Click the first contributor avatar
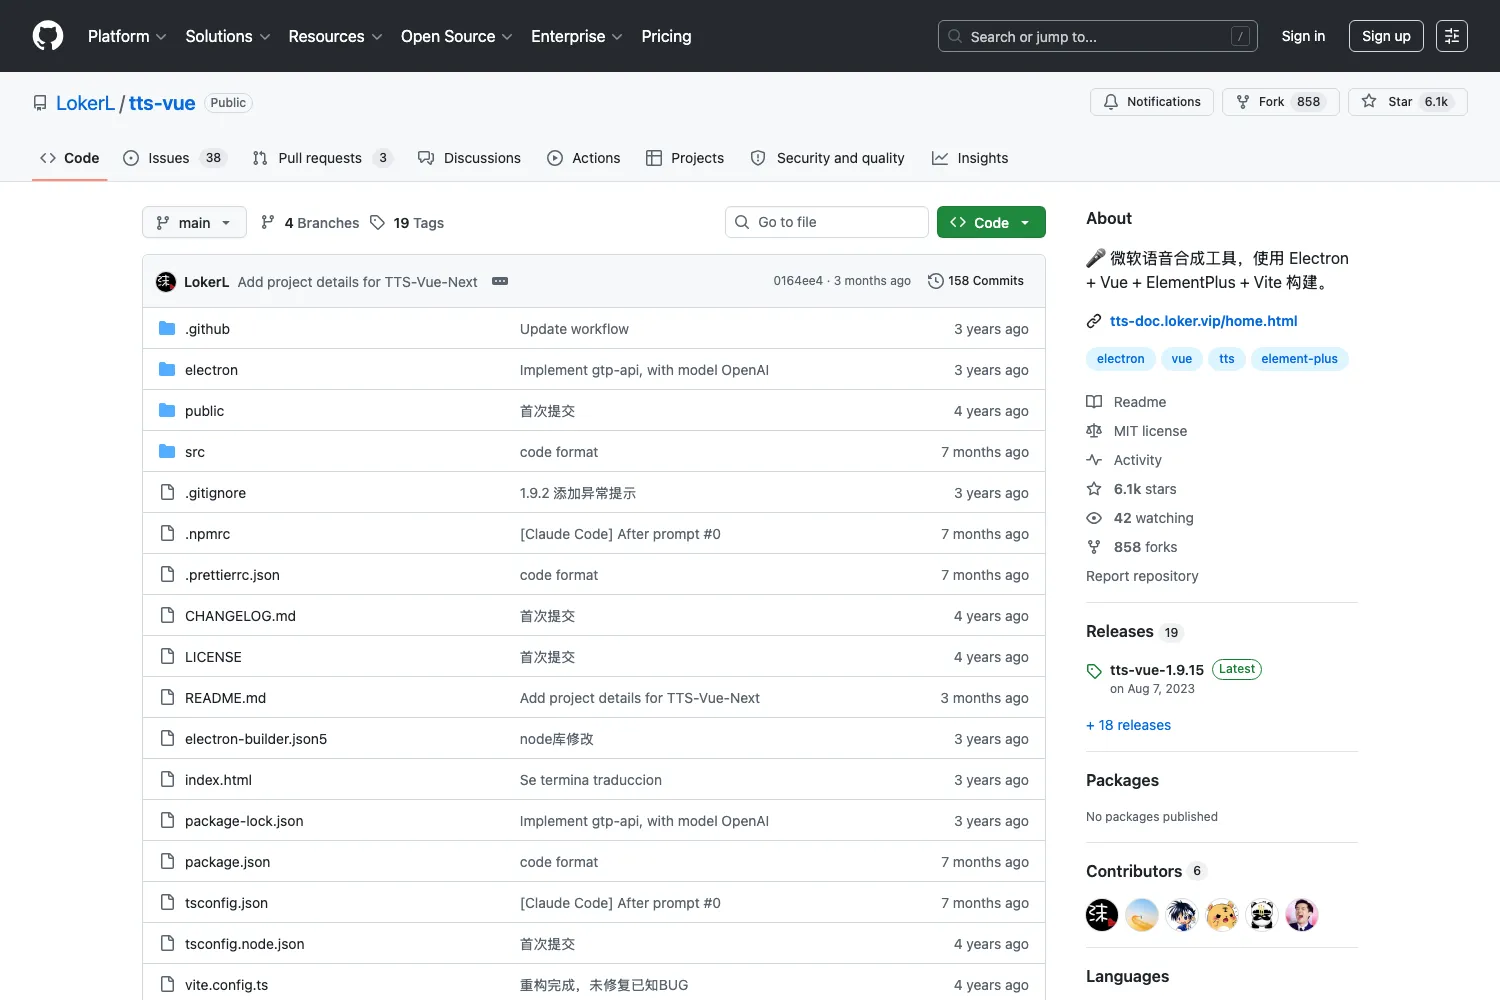The height and width of the screenshot is (1000, 1500). coord(1102,914)
